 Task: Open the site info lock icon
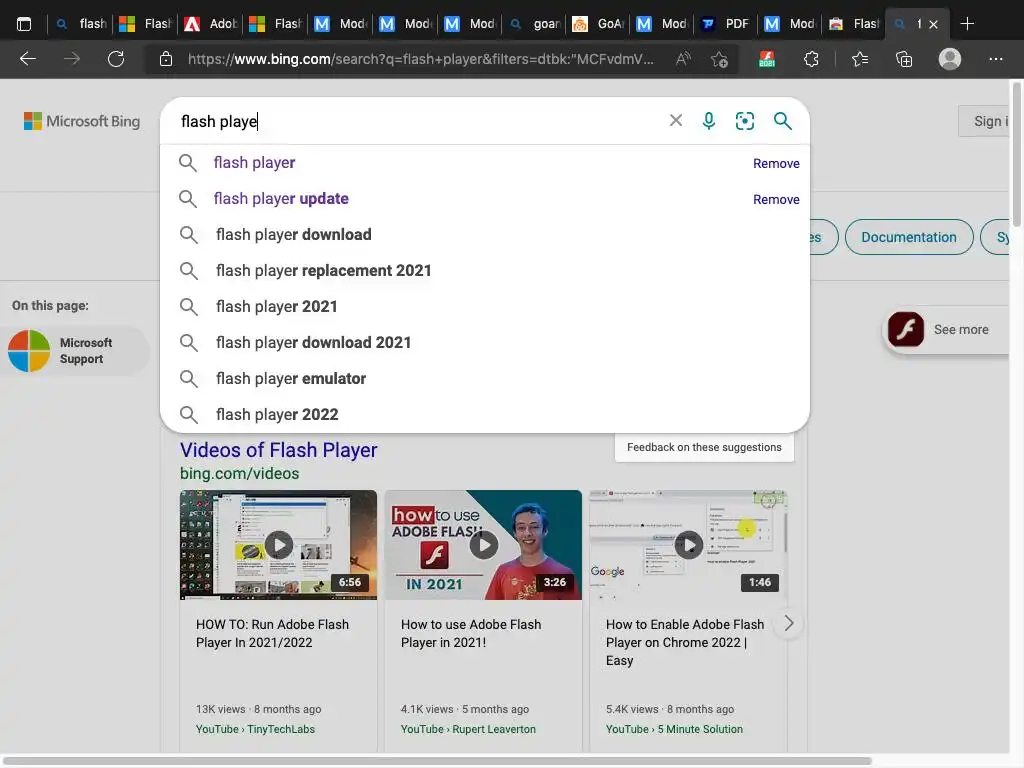pos(166,59)
